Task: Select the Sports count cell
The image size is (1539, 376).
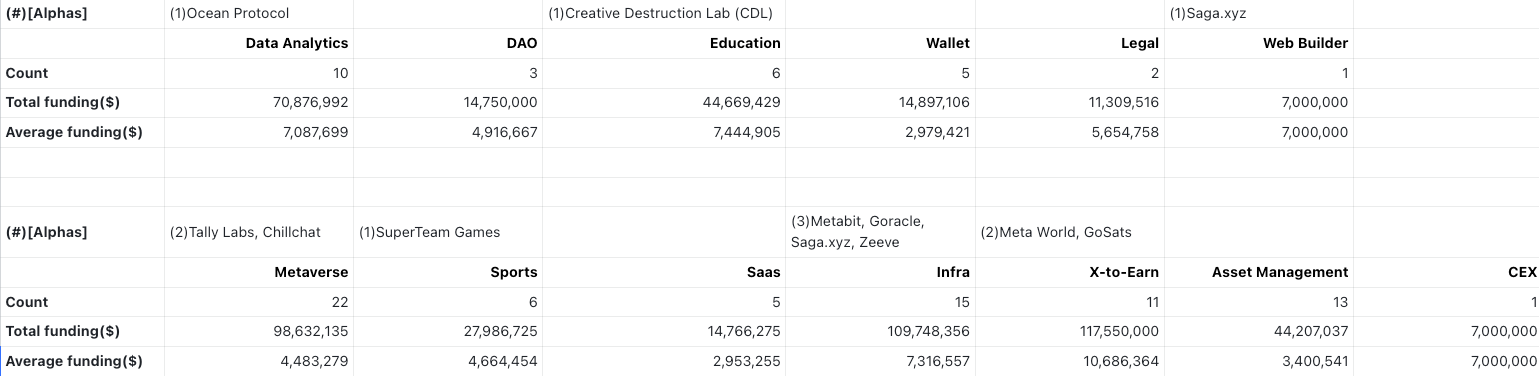Action: [x=448, y=302]
